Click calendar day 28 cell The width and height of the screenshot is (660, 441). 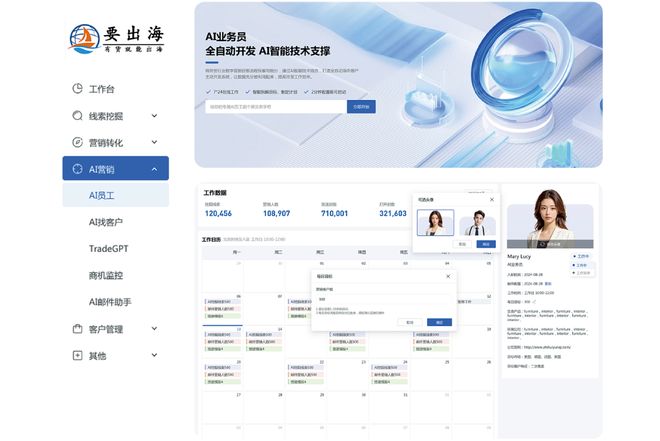pyautogui.click(x=264, y=408)
